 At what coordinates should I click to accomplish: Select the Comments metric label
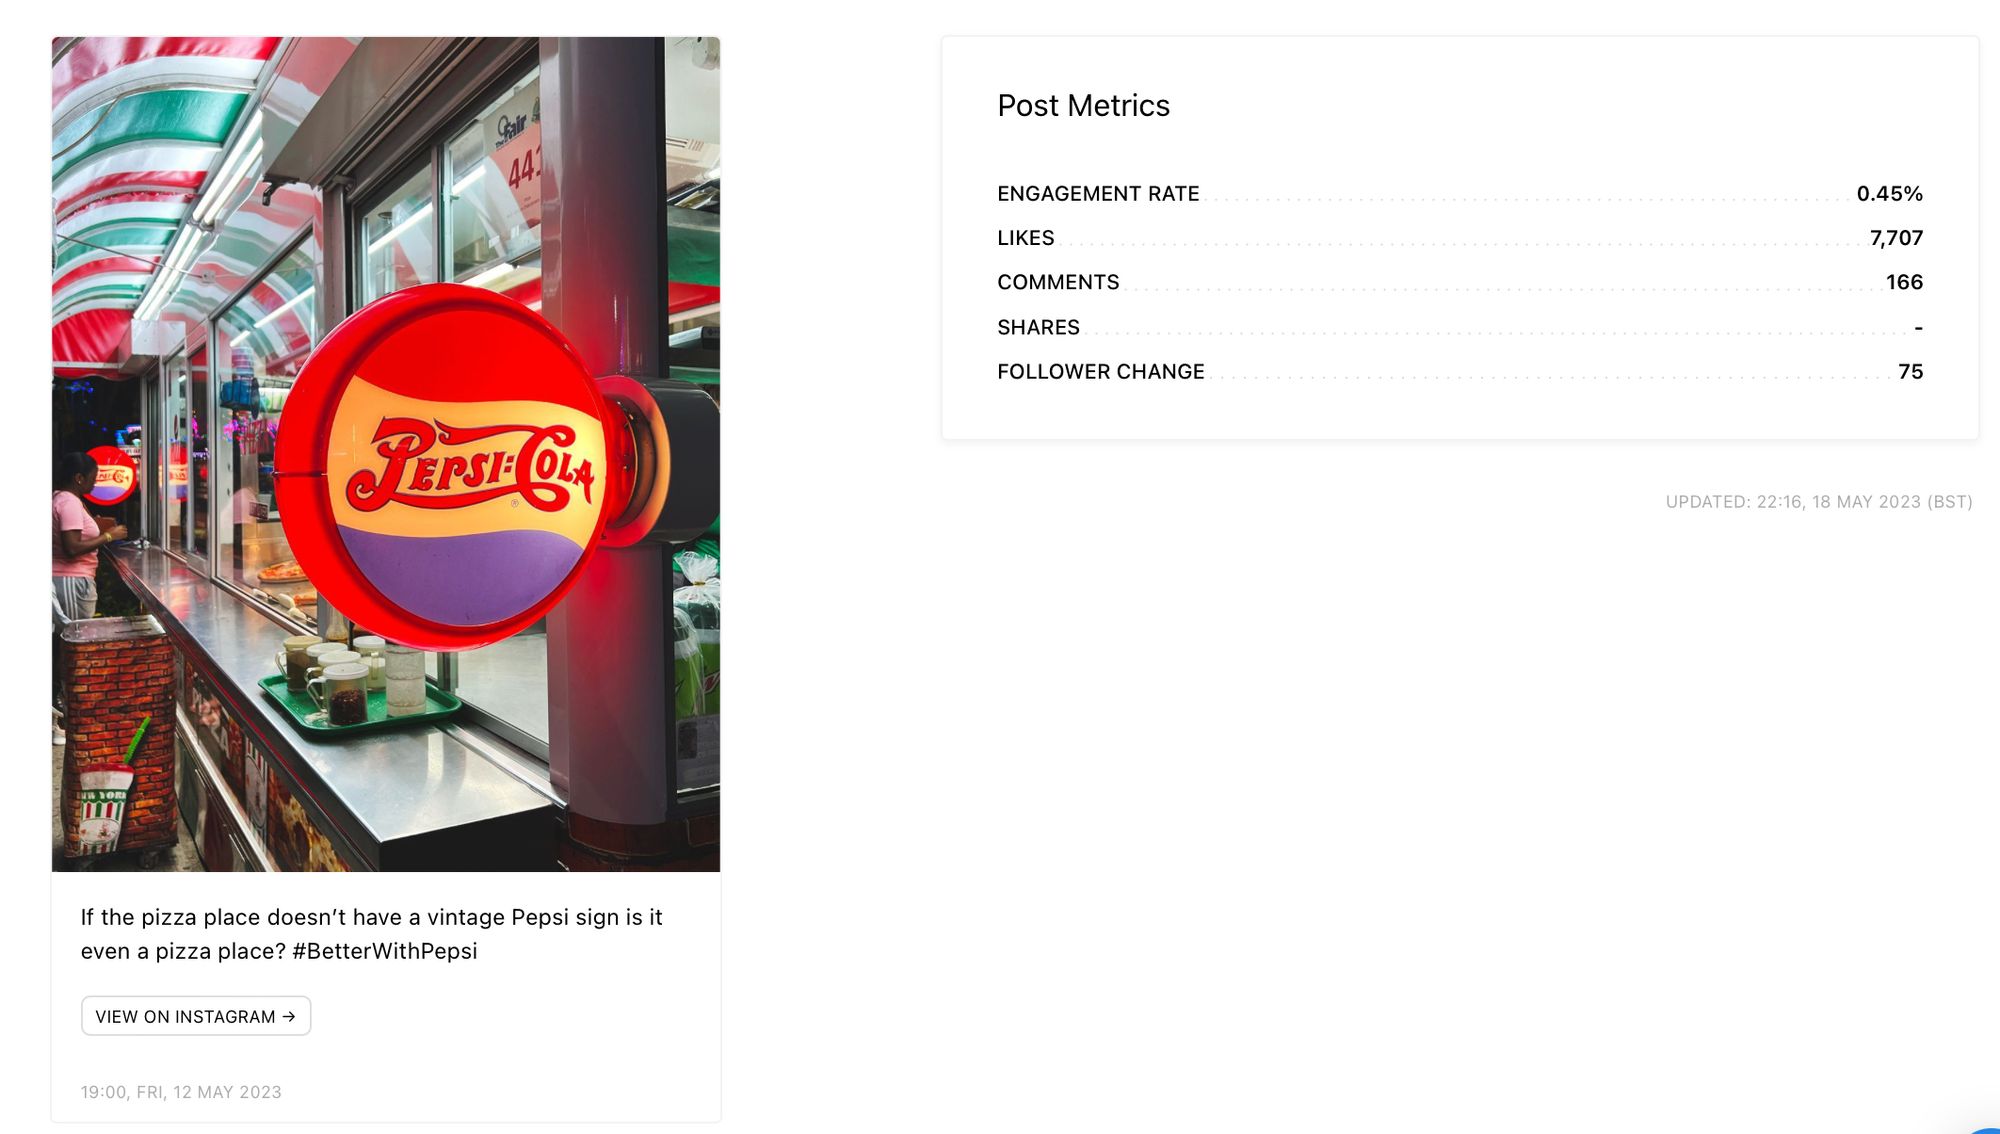point(1058,283)
